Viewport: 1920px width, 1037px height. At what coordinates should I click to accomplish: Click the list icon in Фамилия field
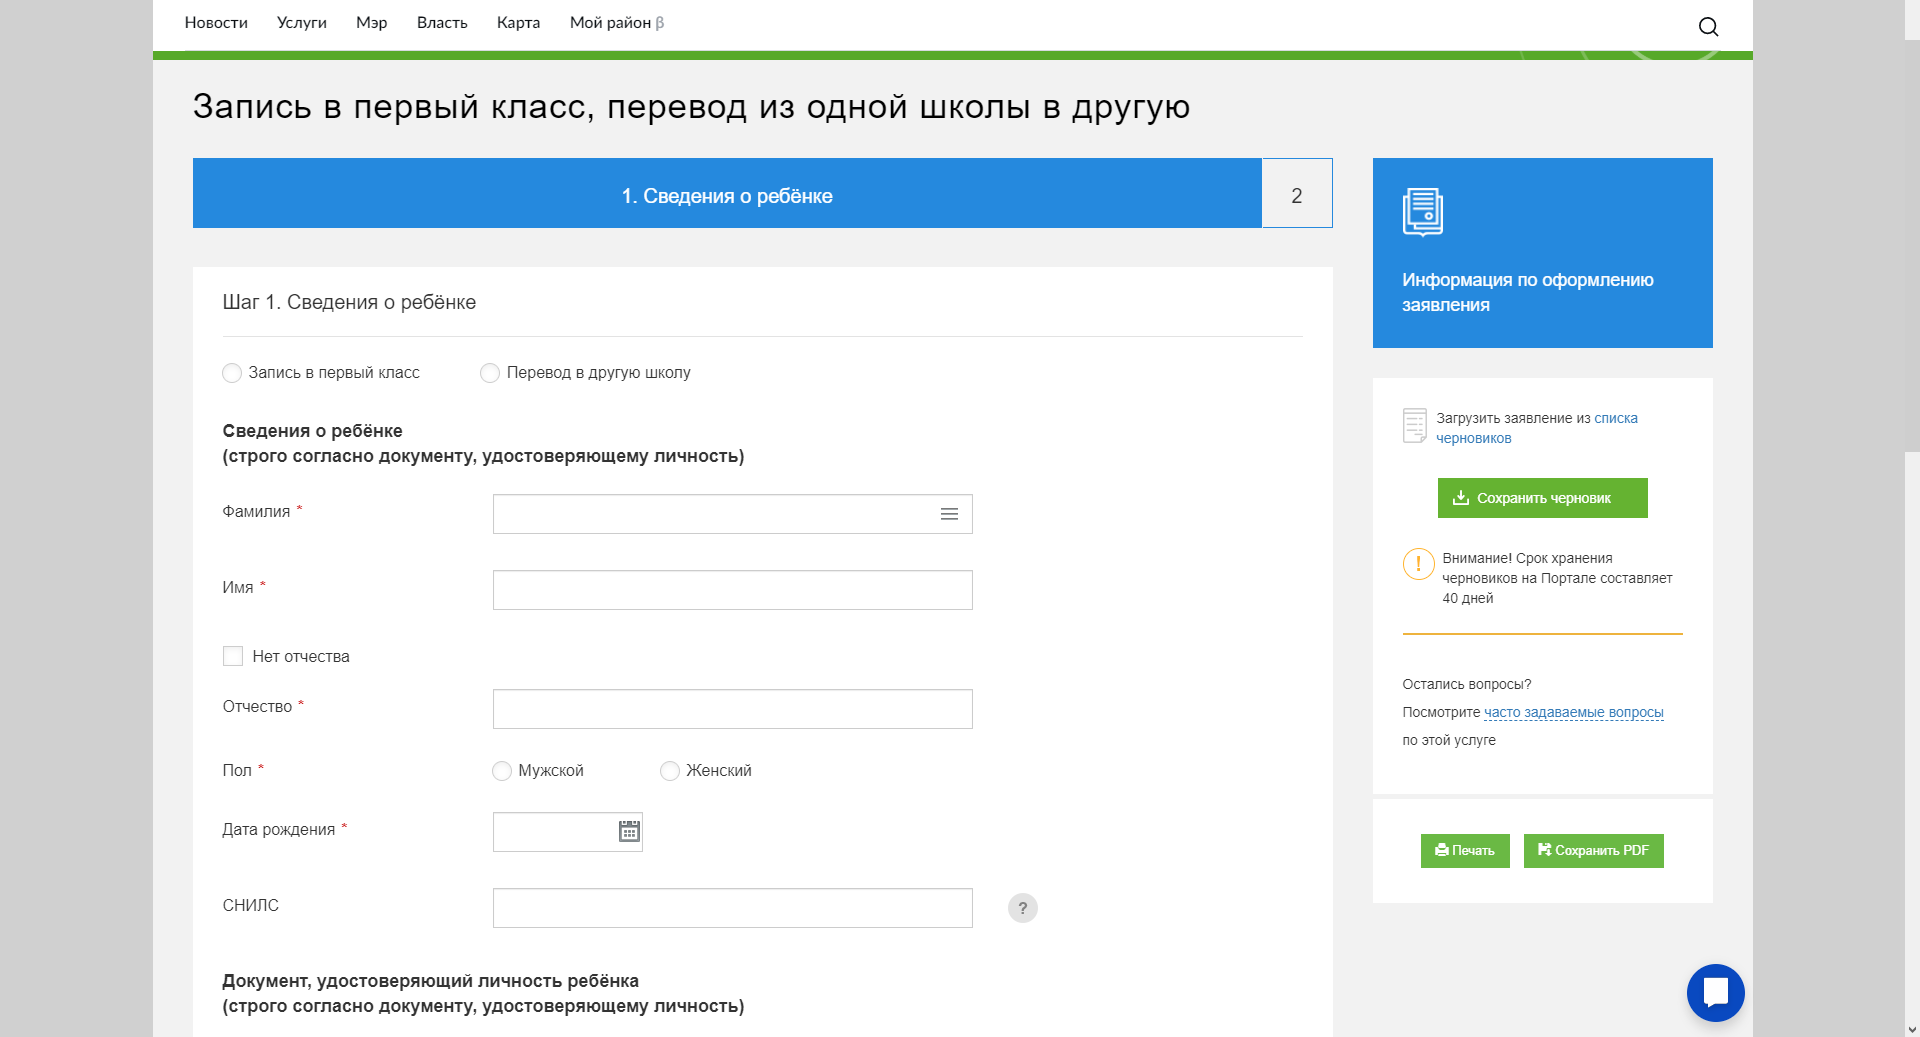(x=949, y=514)
